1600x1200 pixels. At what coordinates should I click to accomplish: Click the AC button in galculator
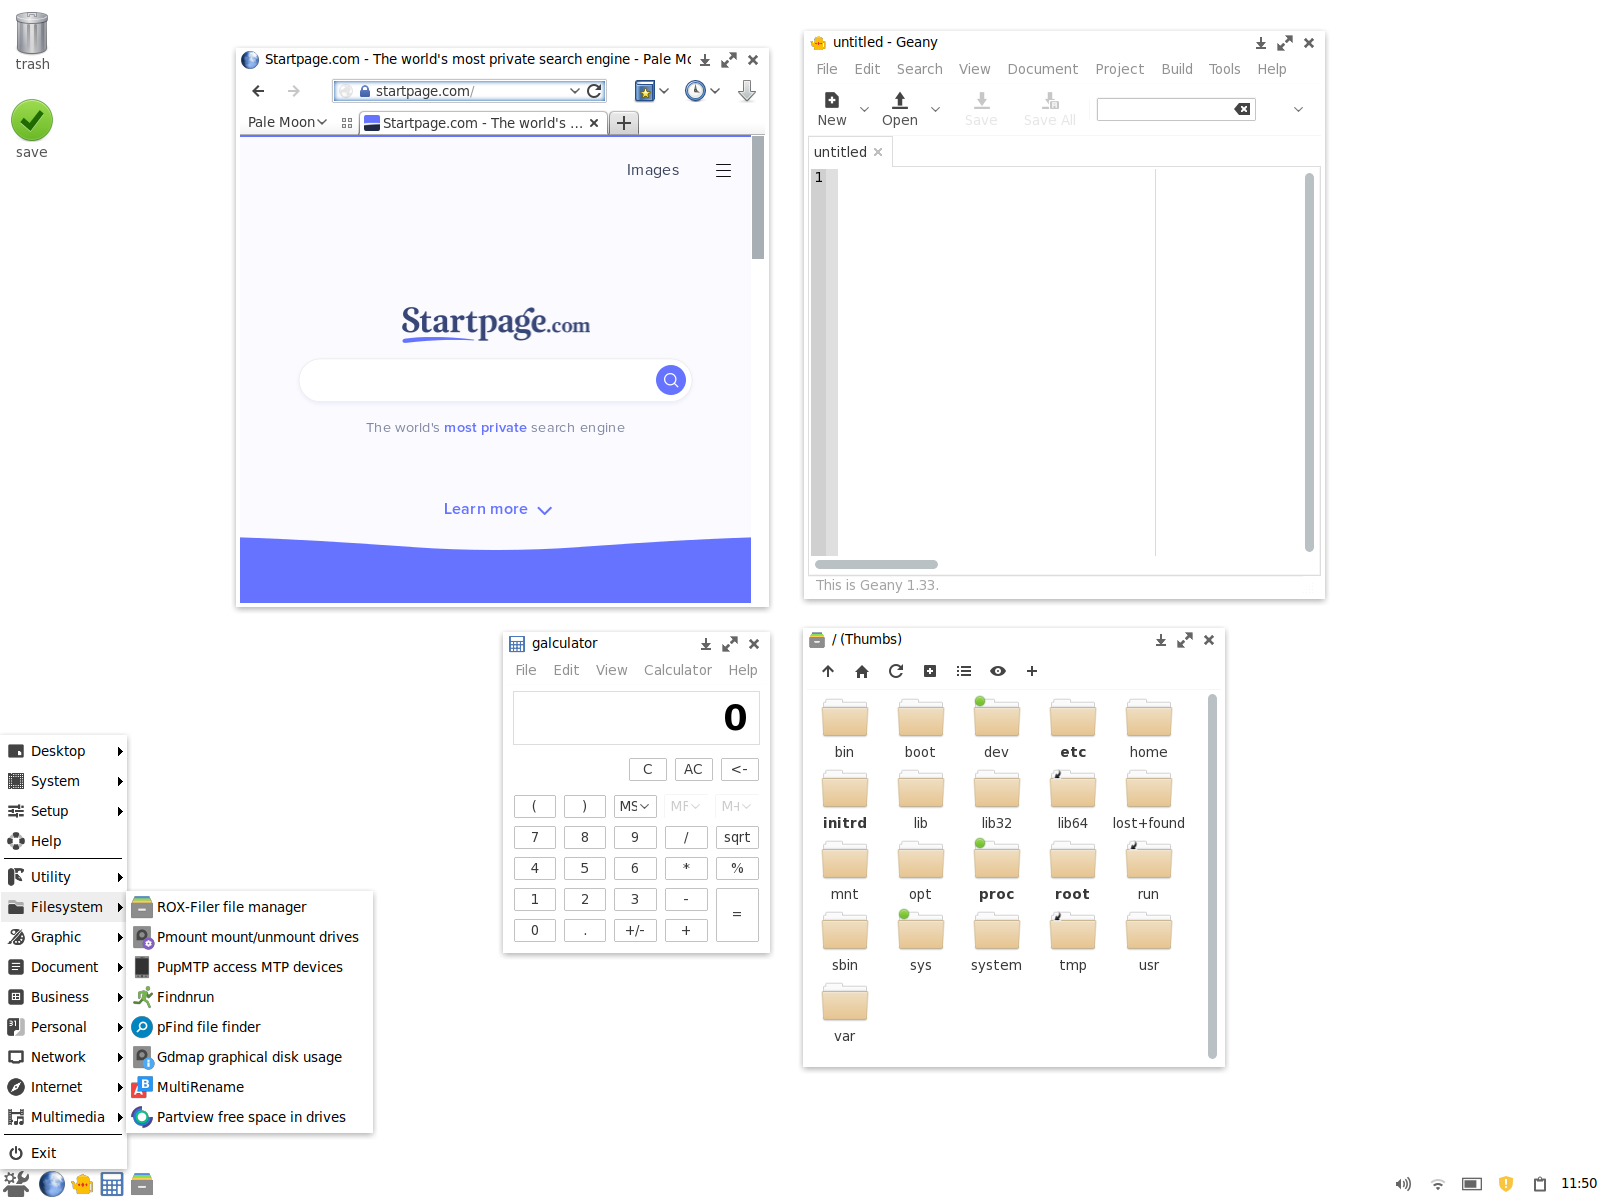[x=693, y=769]
